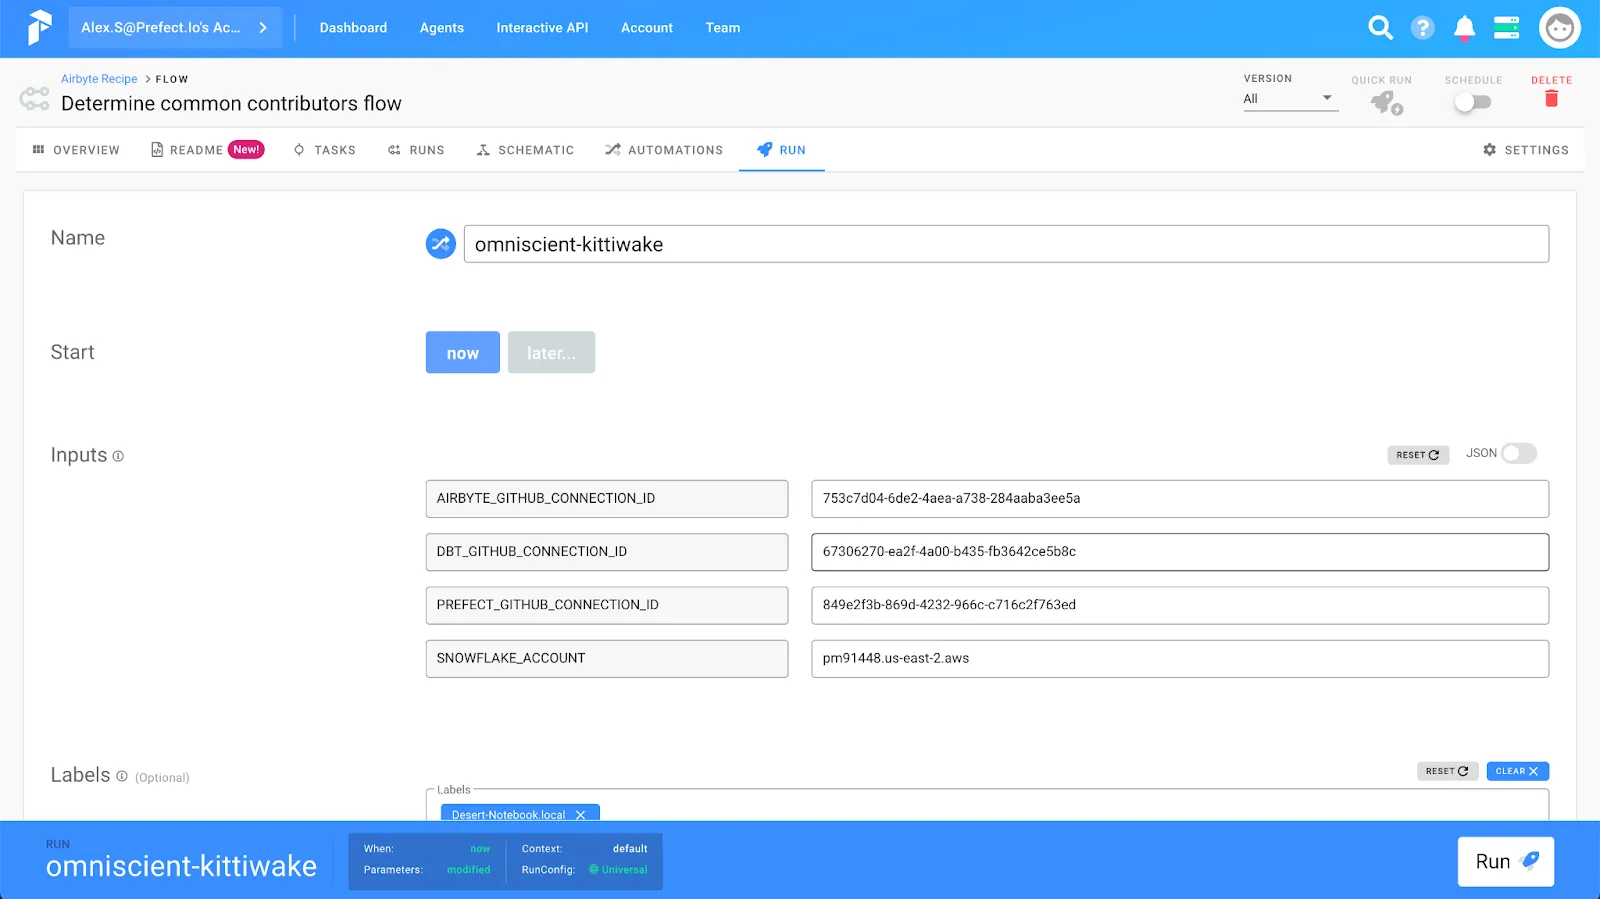Open the user avatar menu

tap(1559, 28)
